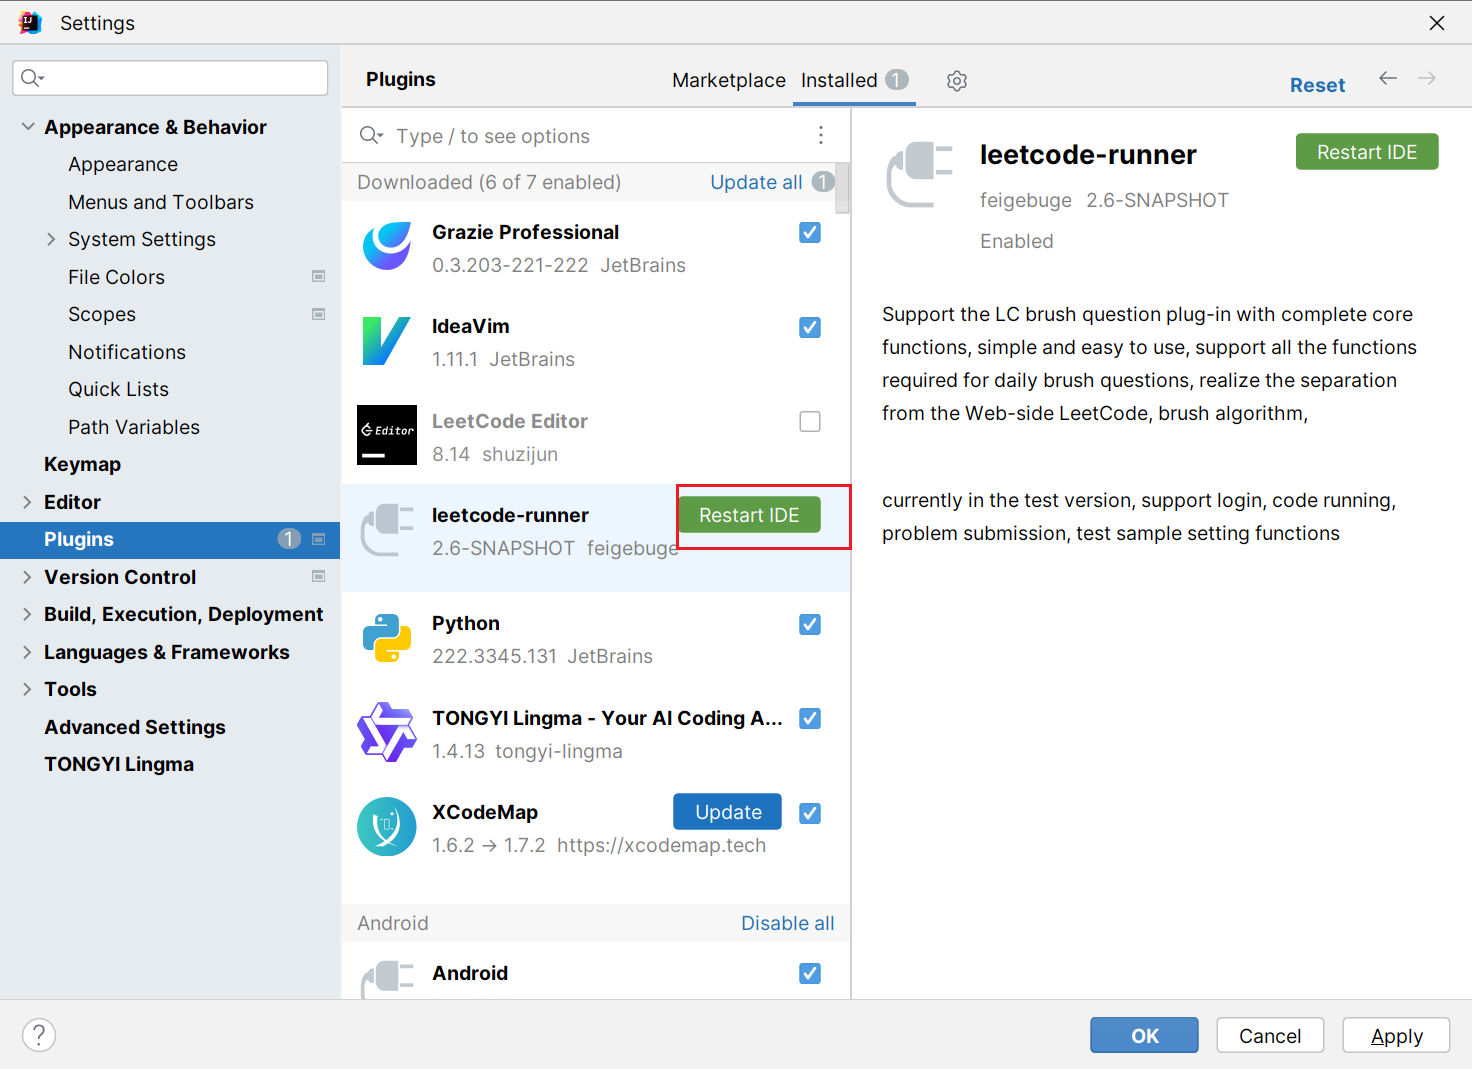Toggle the Python plugin checkbox
This screenshot has width=1472, height=1069.
pos(810,625)
